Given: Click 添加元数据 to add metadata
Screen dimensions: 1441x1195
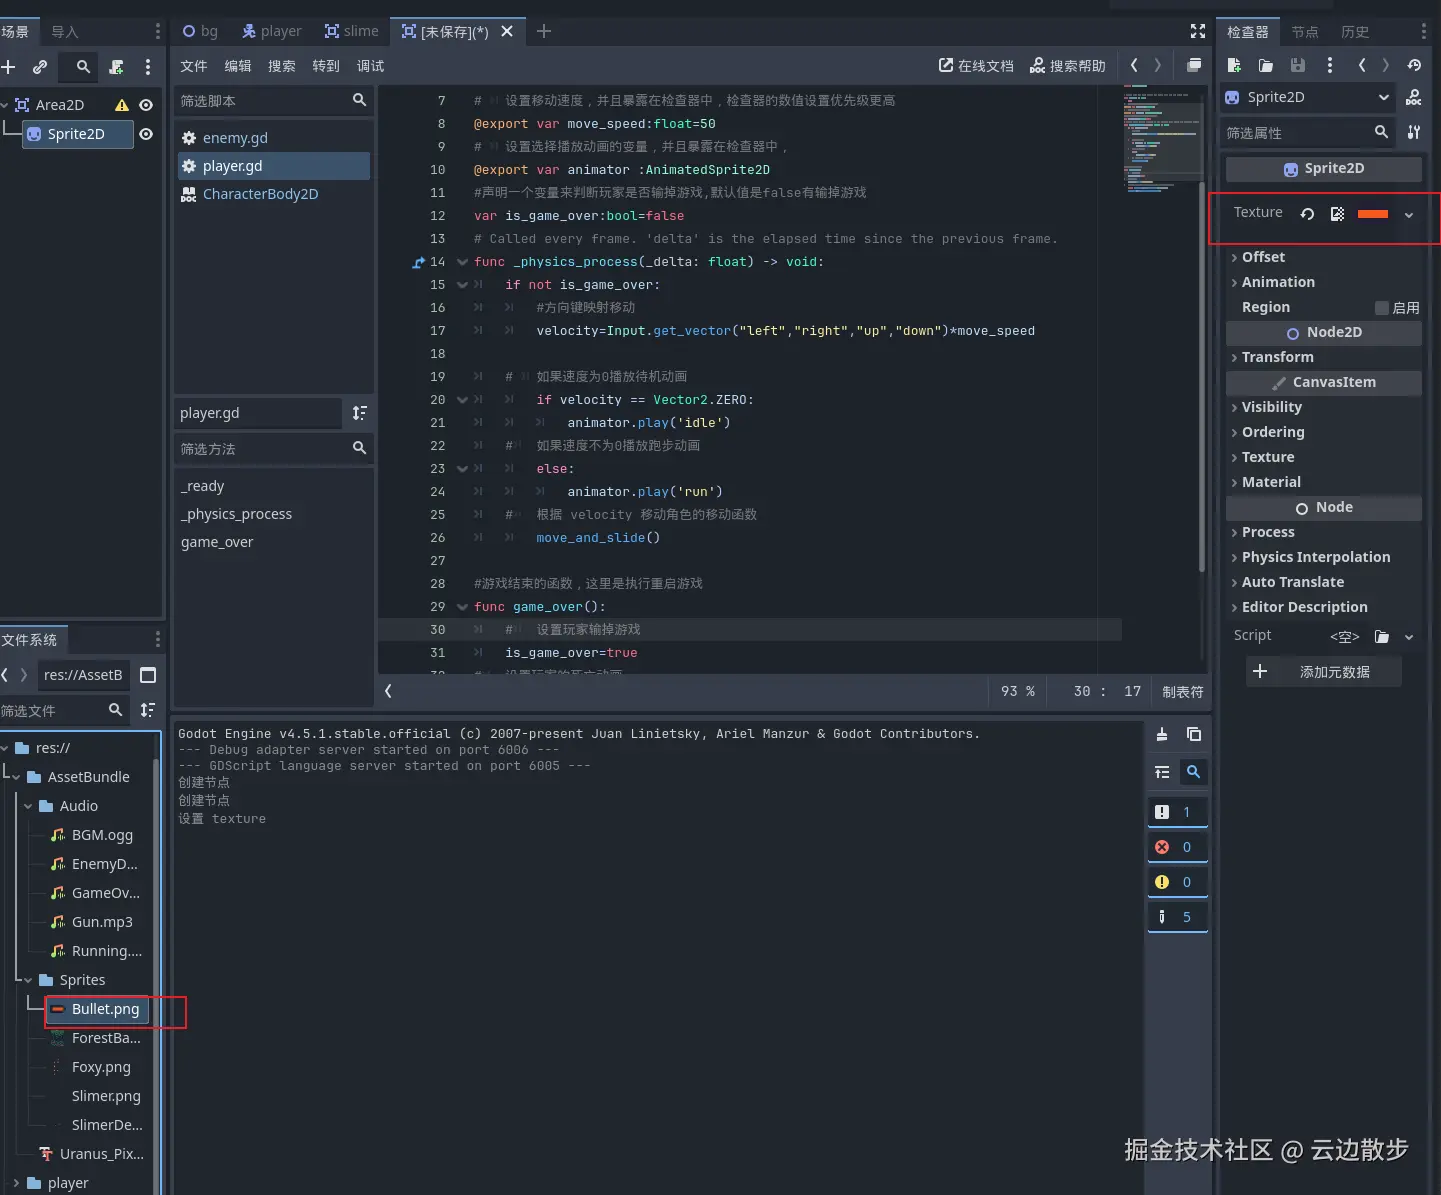Looking at the screenshot, I should pyautogui.click(x=1324, y=672).
